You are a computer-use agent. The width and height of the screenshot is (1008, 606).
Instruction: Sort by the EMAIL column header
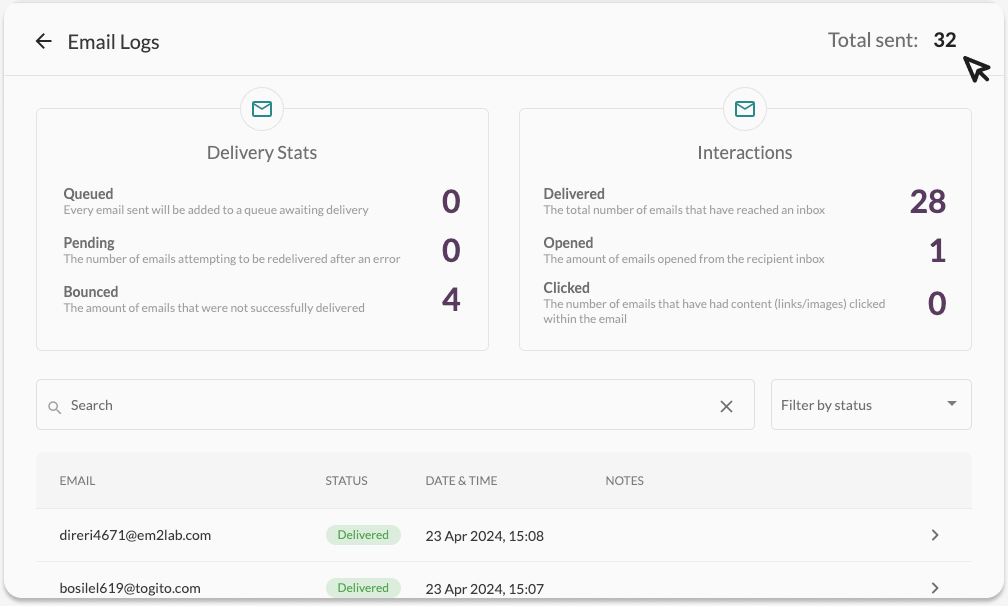click(x=78, y=481)
